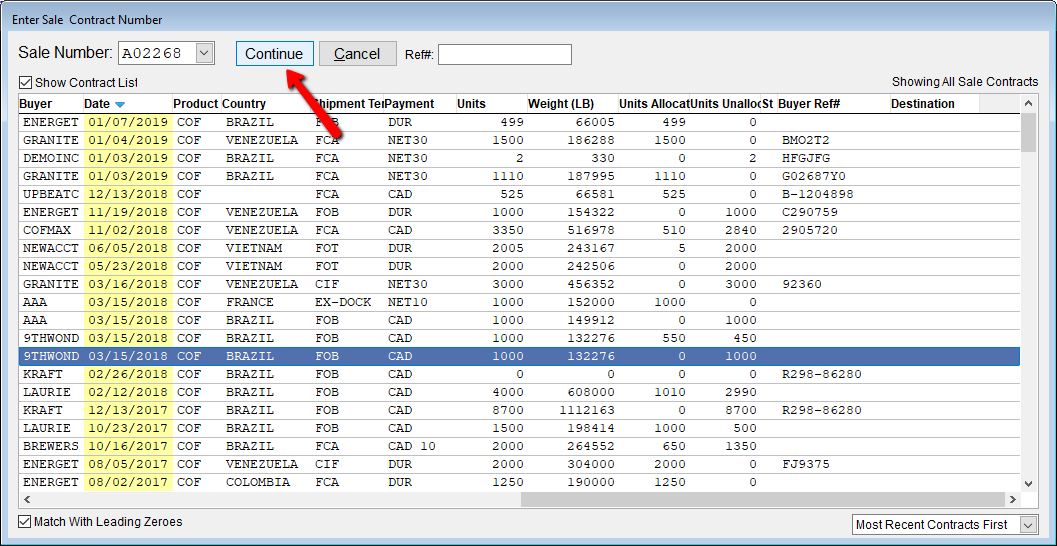This screenshot has height=546, width=1057.
Task: Select NEWACCT row dated 05/23/2018
Action: [519, 266]
